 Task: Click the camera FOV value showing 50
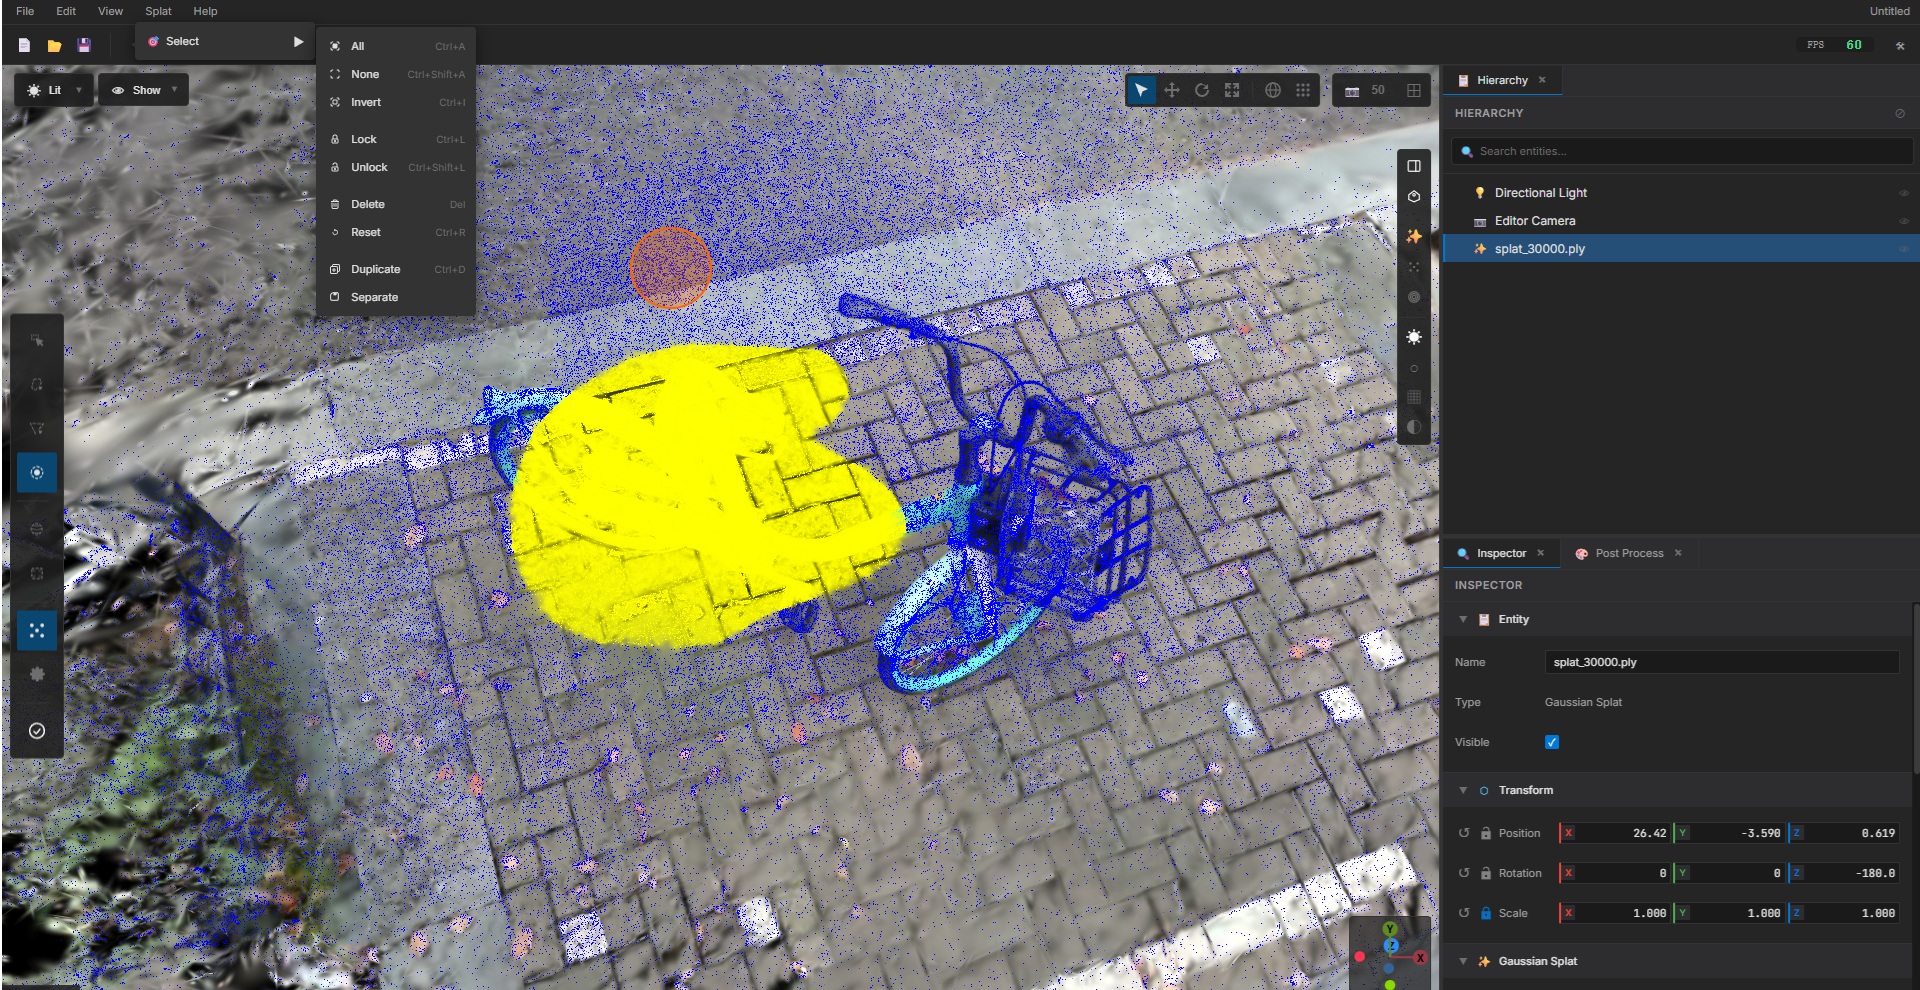(x=1377, y=91)
